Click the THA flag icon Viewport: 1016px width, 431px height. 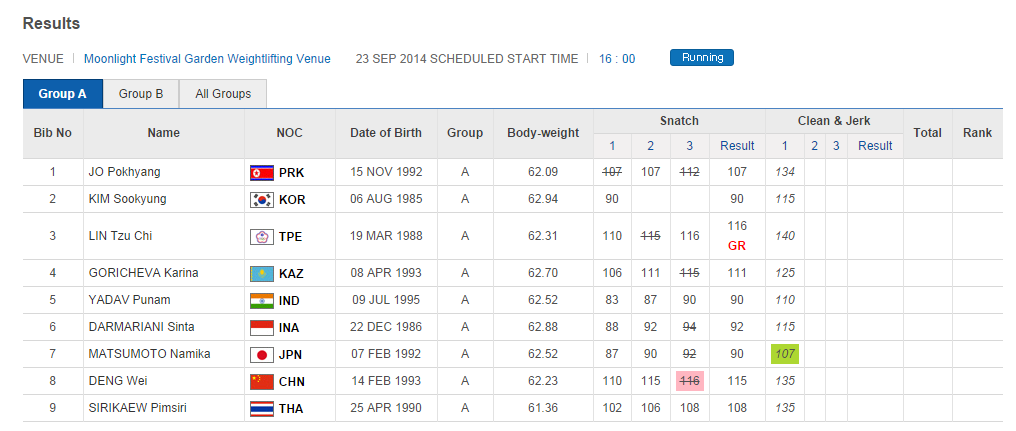(x=261, y=409)
